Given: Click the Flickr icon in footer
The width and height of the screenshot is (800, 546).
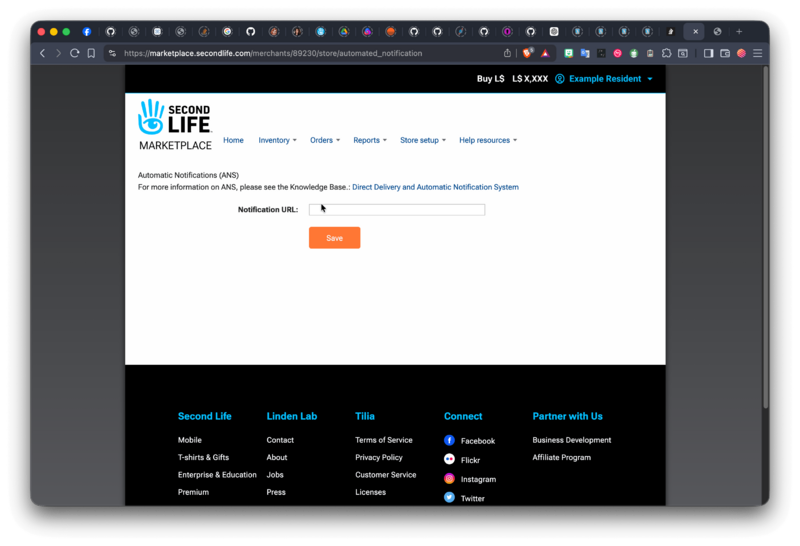Looking at the screenshot, I should pyautogui.click(x=449, y=459).
